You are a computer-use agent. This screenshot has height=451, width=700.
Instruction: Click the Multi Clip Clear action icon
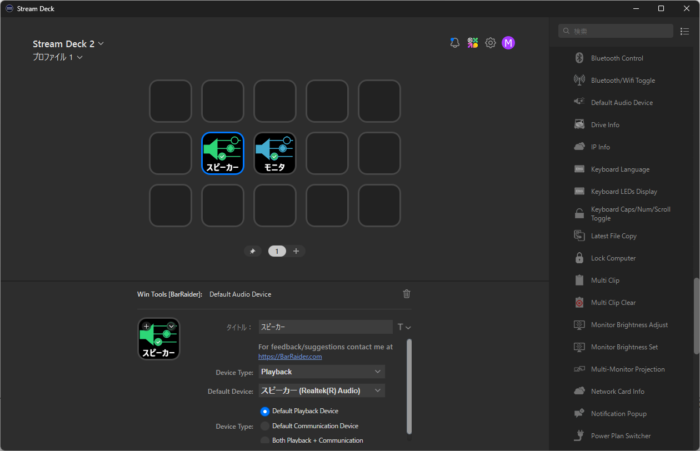[579, 302]
